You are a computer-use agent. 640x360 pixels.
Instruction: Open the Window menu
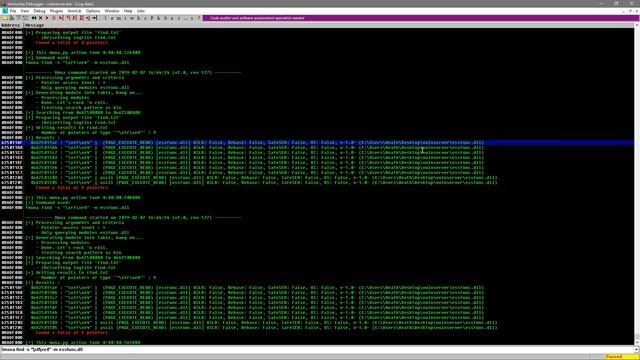pos(111,11)
